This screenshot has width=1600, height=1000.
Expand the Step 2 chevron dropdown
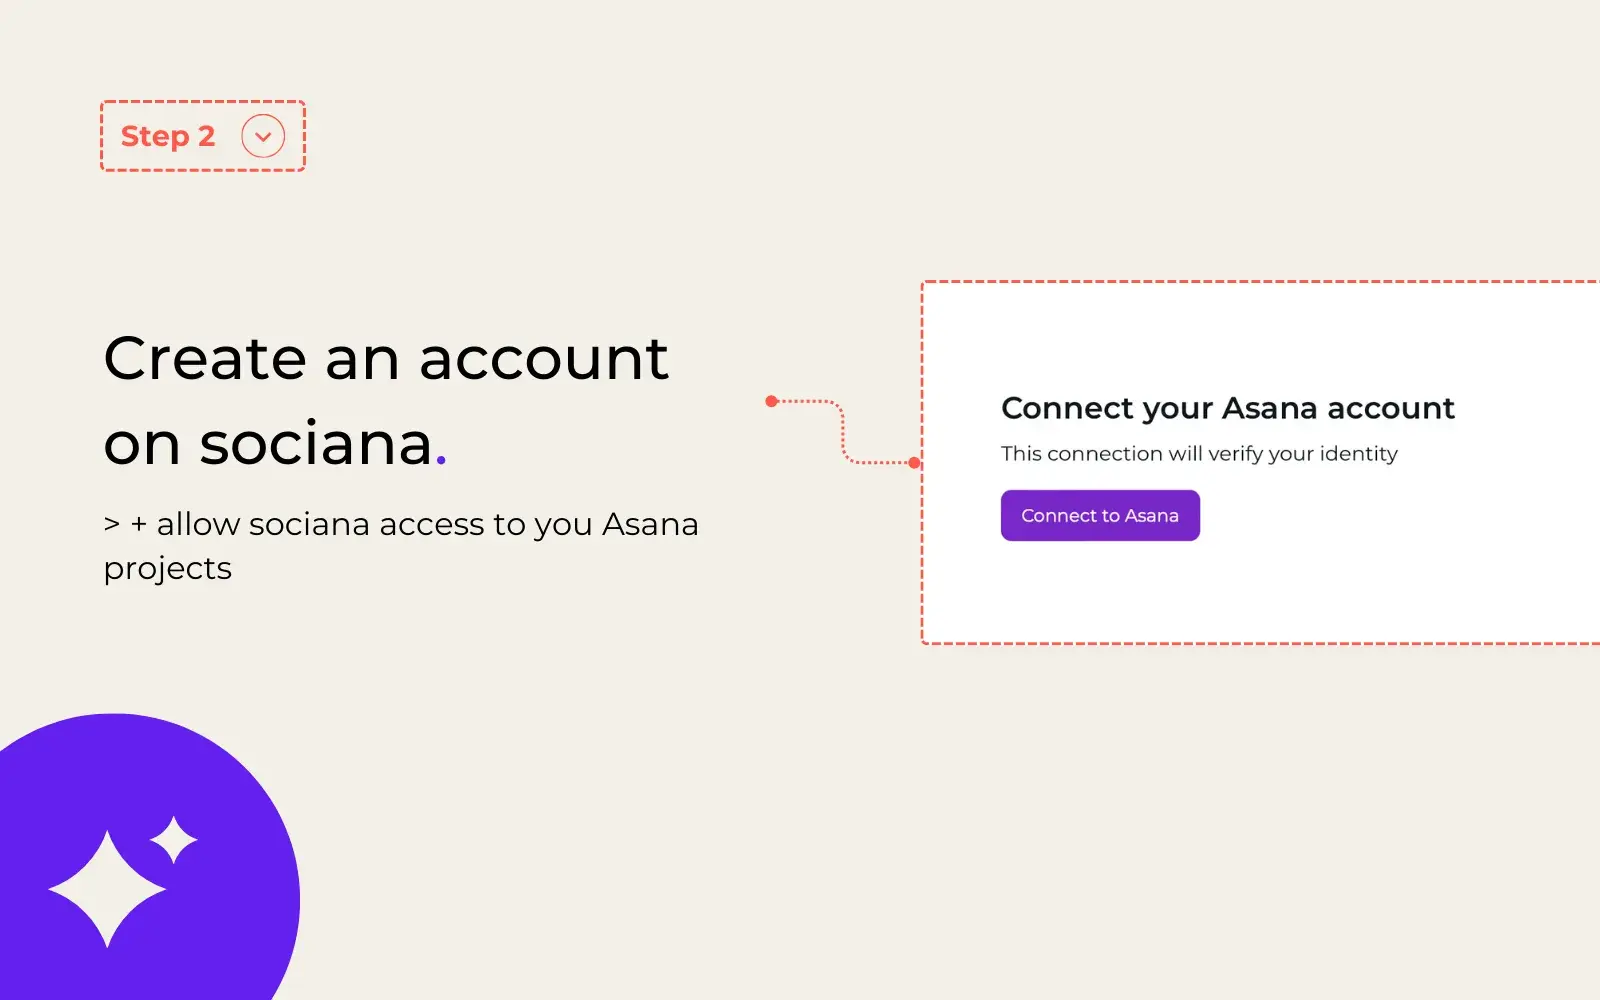coord(263,136)
